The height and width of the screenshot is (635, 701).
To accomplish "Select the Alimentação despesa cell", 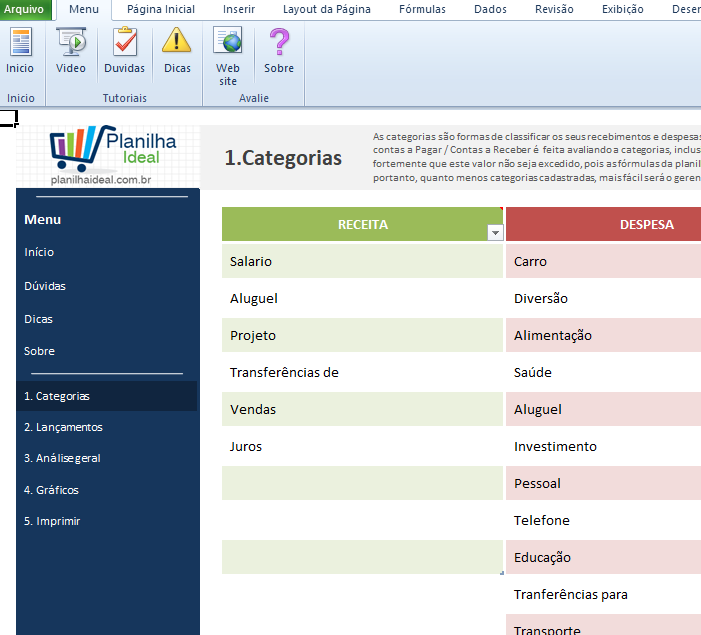I will pos(604,335).
